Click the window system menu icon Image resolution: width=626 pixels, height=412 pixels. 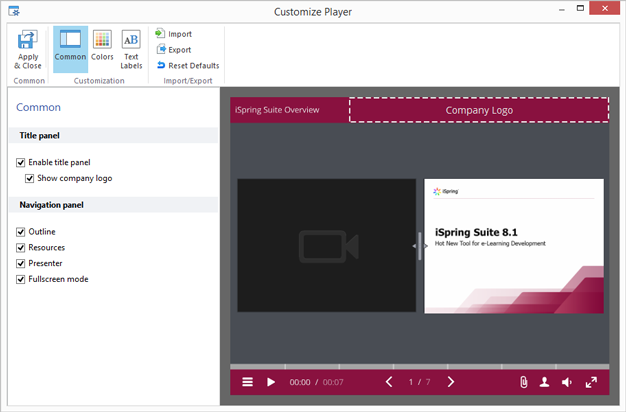(14, 11)
